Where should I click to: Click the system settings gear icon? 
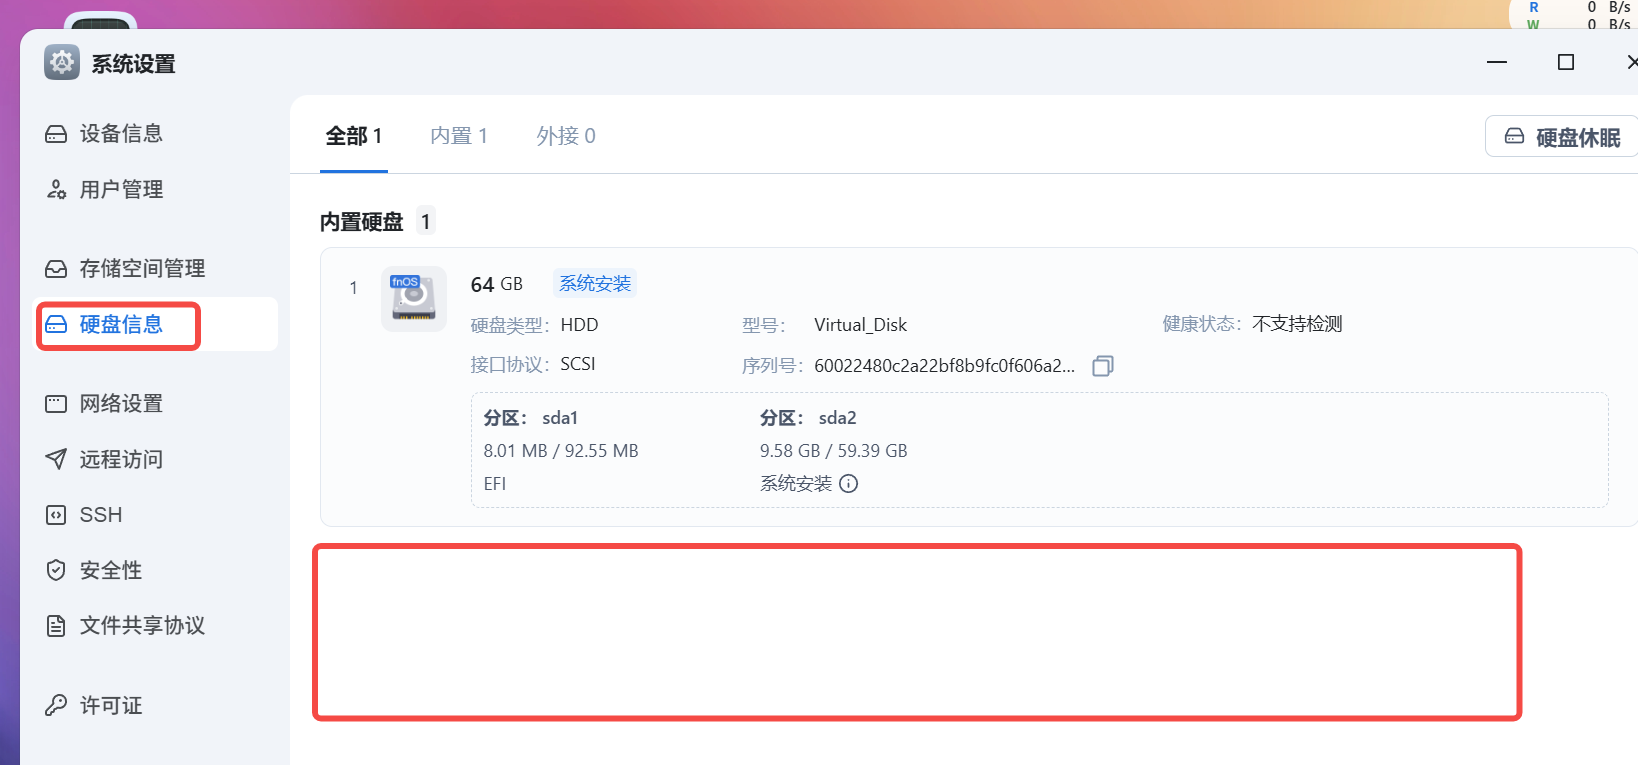pyautogui.click(x=62, y=63)
